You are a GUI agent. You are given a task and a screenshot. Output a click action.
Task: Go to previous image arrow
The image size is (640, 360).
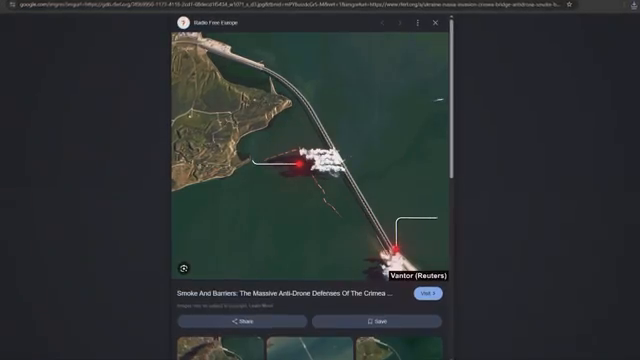click(382, 23)
